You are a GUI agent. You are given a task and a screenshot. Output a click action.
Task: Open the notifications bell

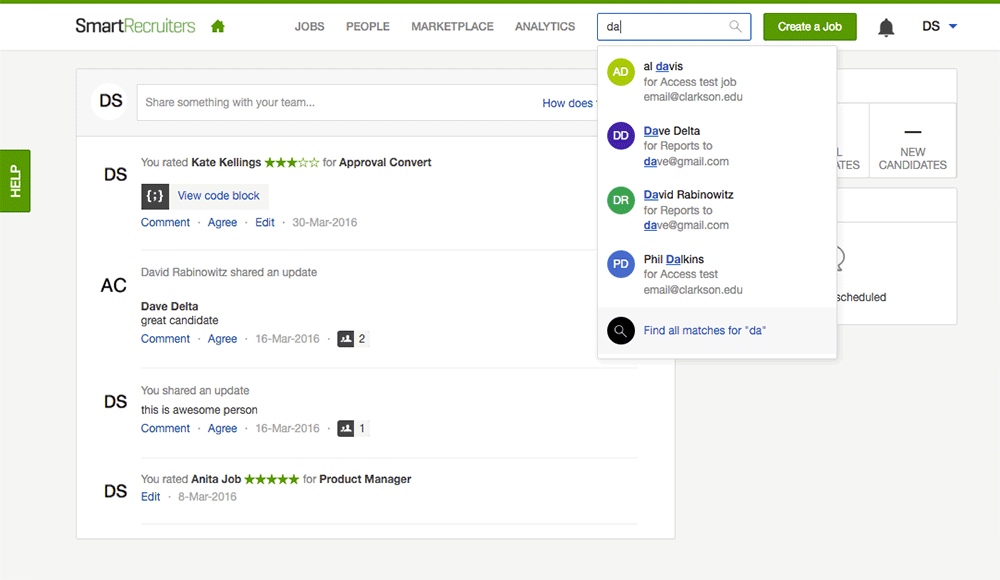coord(885,27)
